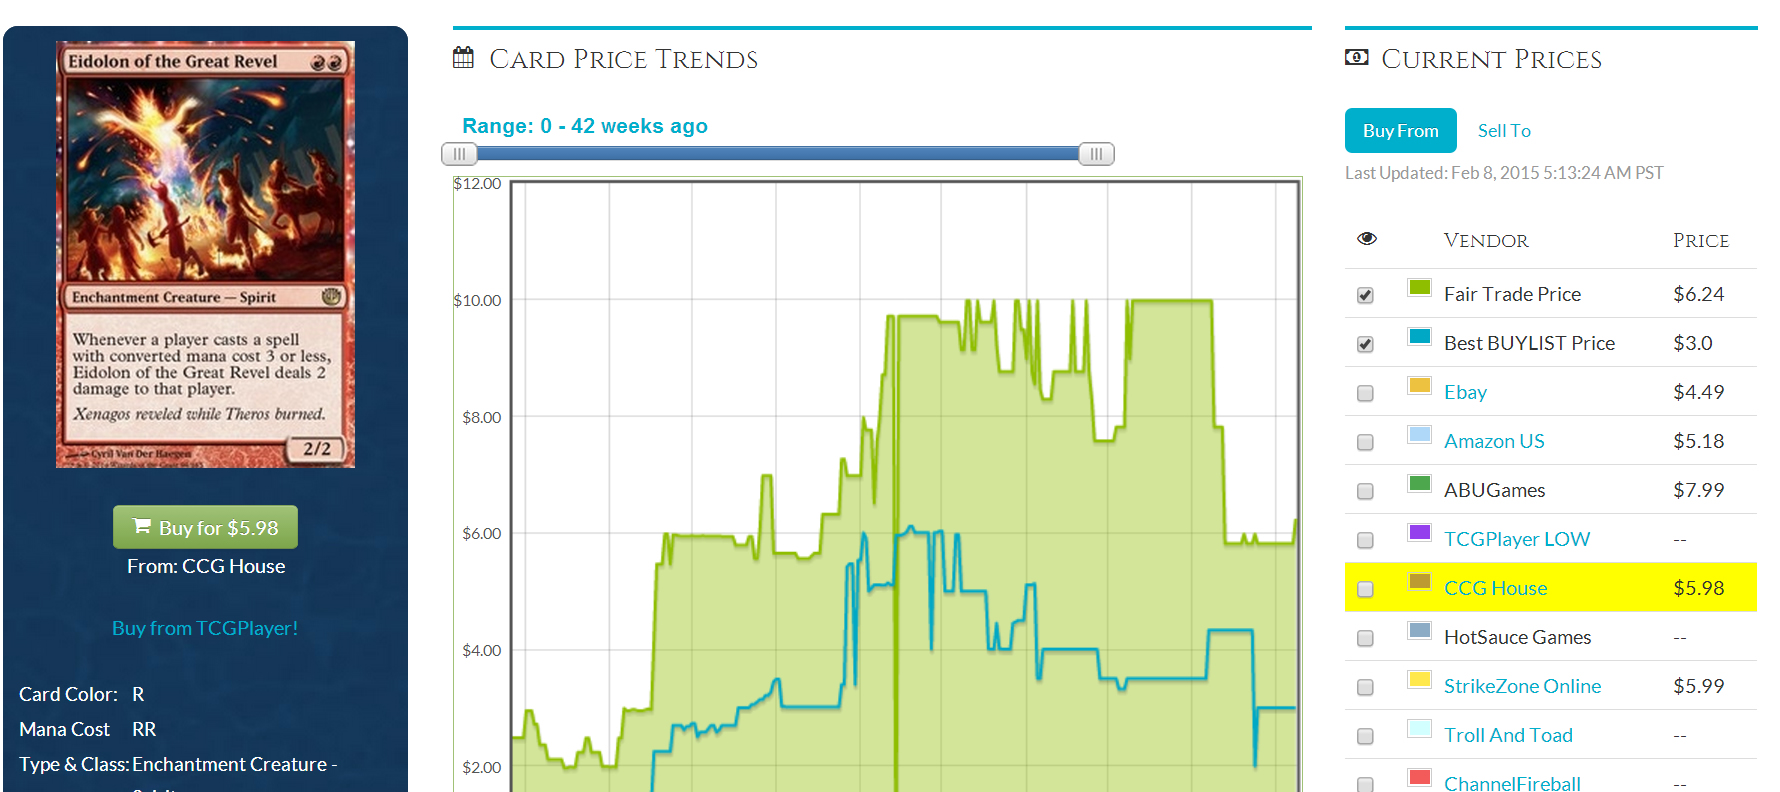Screen dimensions: 1780x792
Task: Switch to the Sell To tab
Action: tap(1504, 131)
